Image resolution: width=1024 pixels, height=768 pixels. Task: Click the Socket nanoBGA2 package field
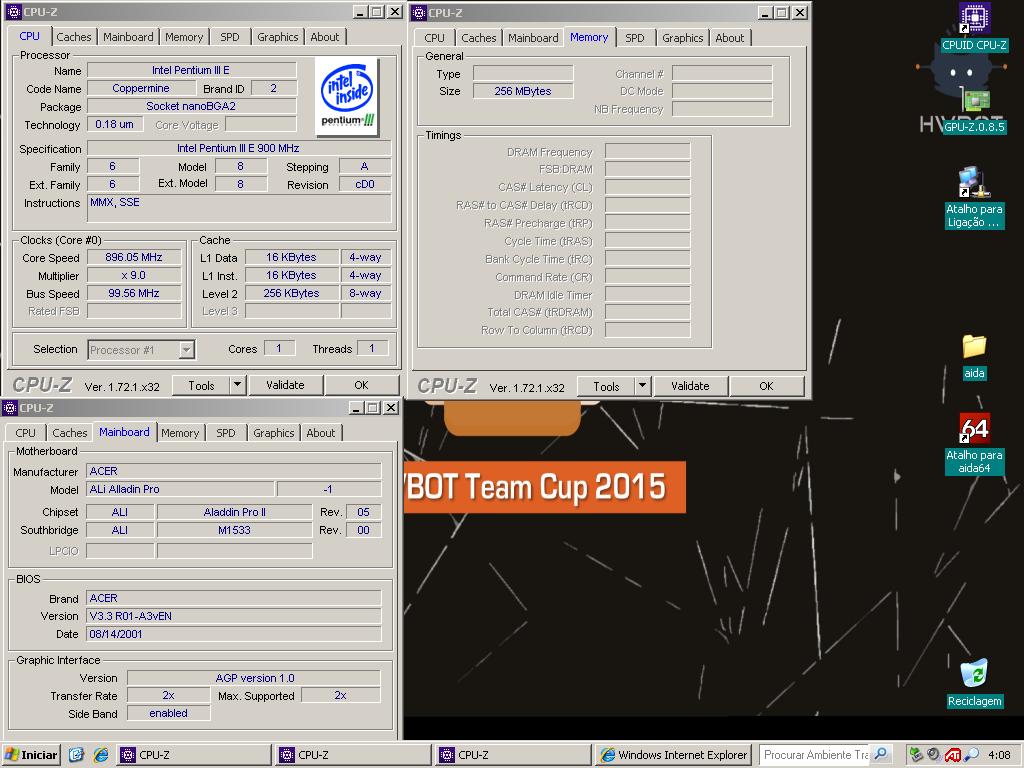tap(191, 106)
